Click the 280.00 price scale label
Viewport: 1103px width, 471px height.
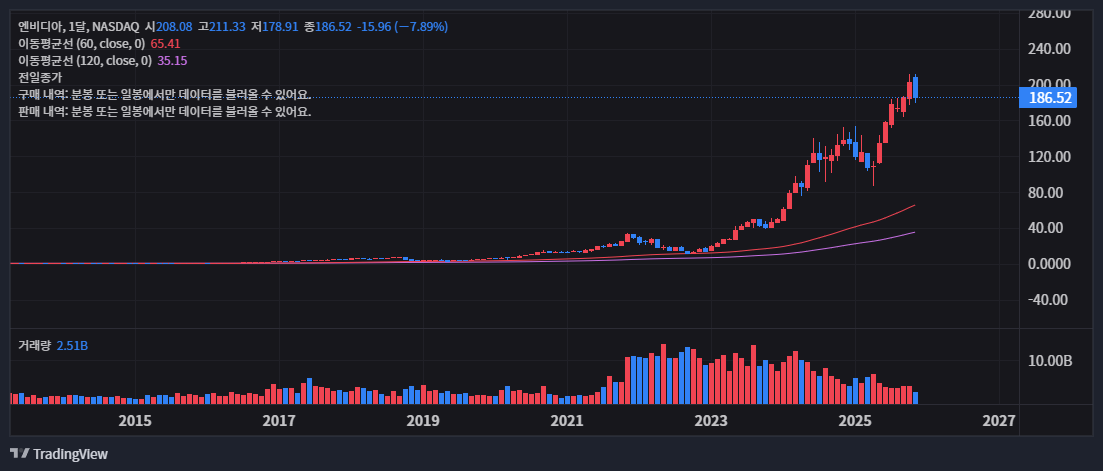pyautogui.click(x=1049, y=13)
